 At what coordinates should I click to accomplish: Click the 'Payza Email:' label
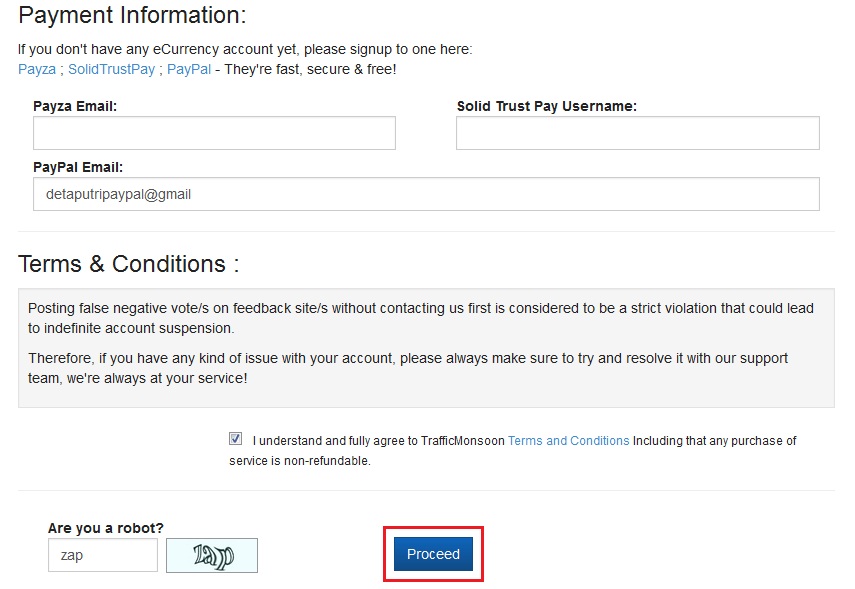coord(75,106)
